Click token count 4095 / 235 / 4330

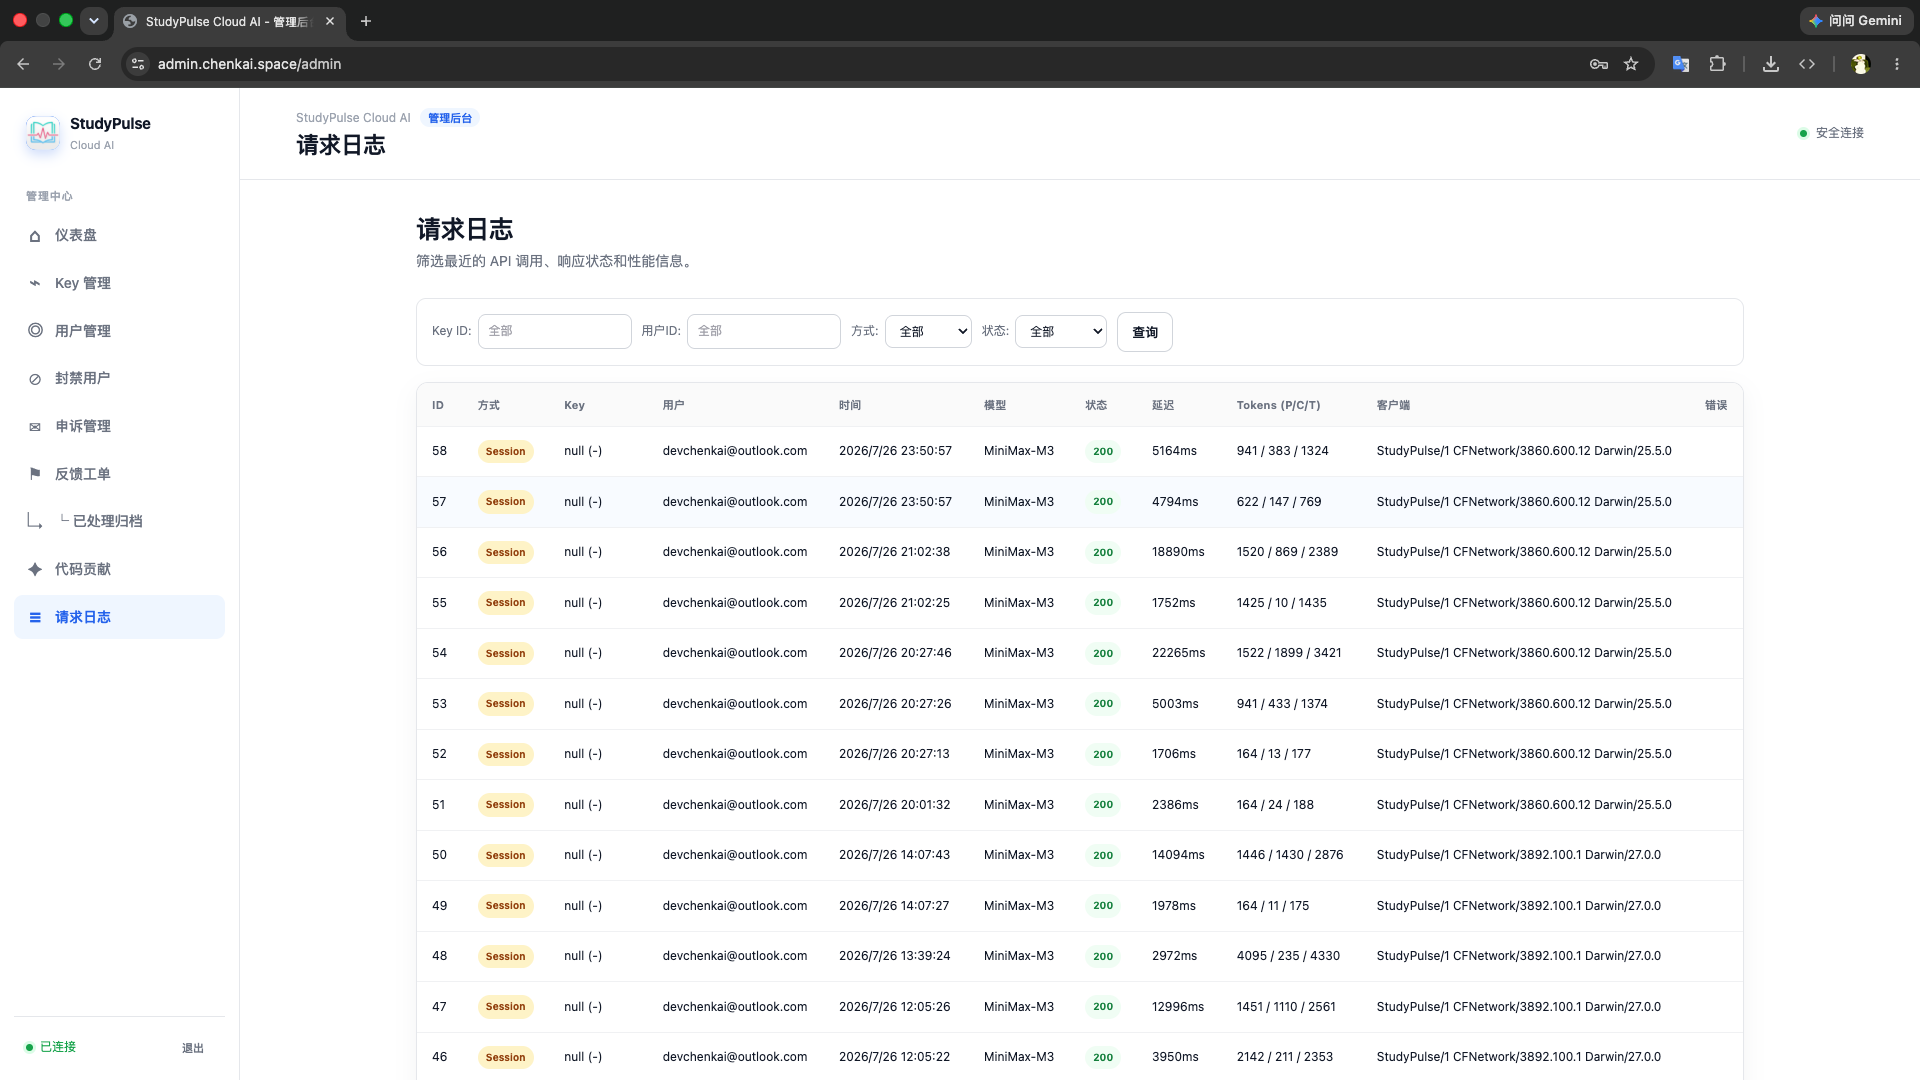click(x=1288, y=956)
